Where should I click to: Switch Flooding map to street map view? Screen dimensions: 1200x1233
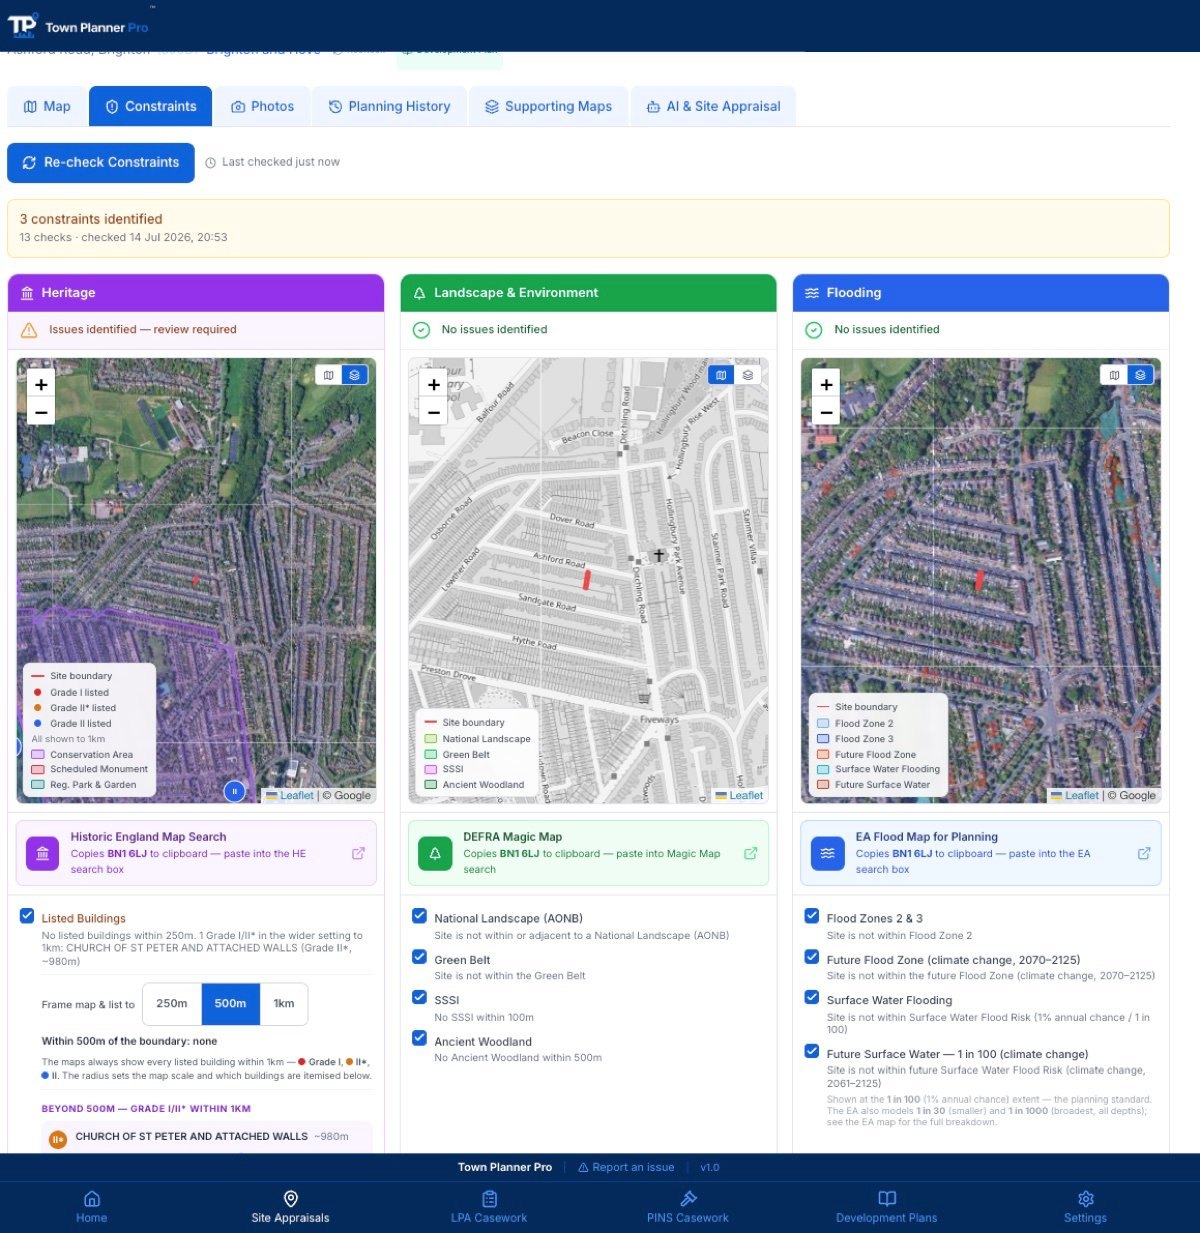click(1114, 375)
